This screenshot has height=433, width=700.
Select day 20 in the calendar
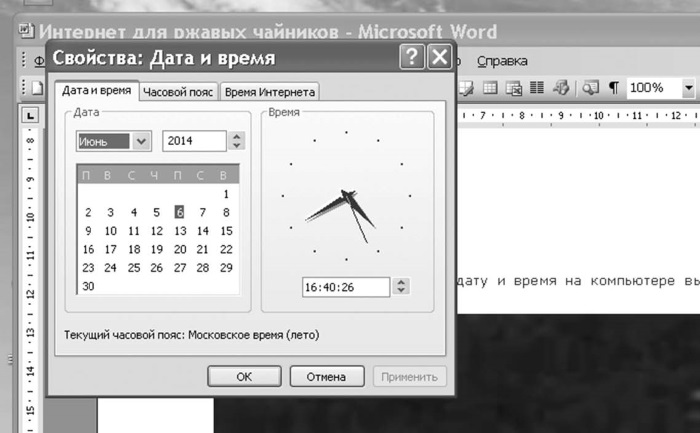[x=180, y=249]
